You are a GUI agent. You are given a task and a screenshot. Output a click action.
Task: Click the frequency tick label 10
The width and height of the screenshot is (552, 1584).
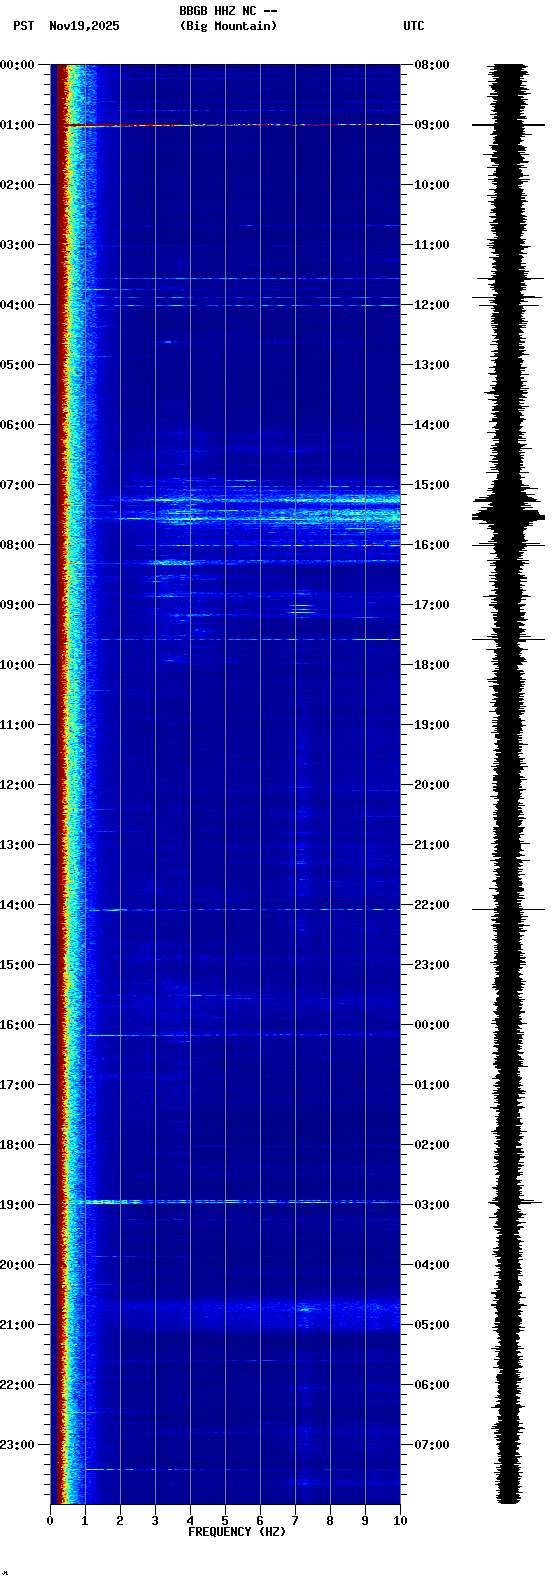click(x=400, y=1521)
